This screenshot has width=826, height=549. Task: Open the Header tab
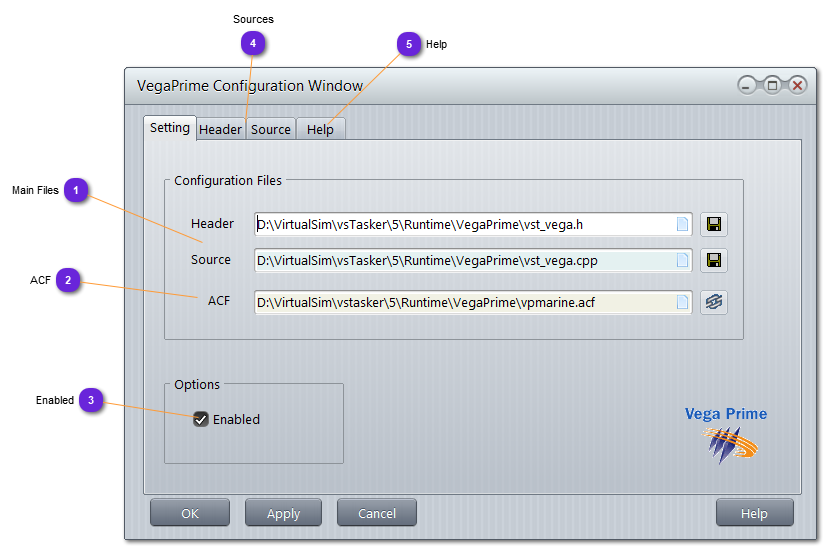220,130
